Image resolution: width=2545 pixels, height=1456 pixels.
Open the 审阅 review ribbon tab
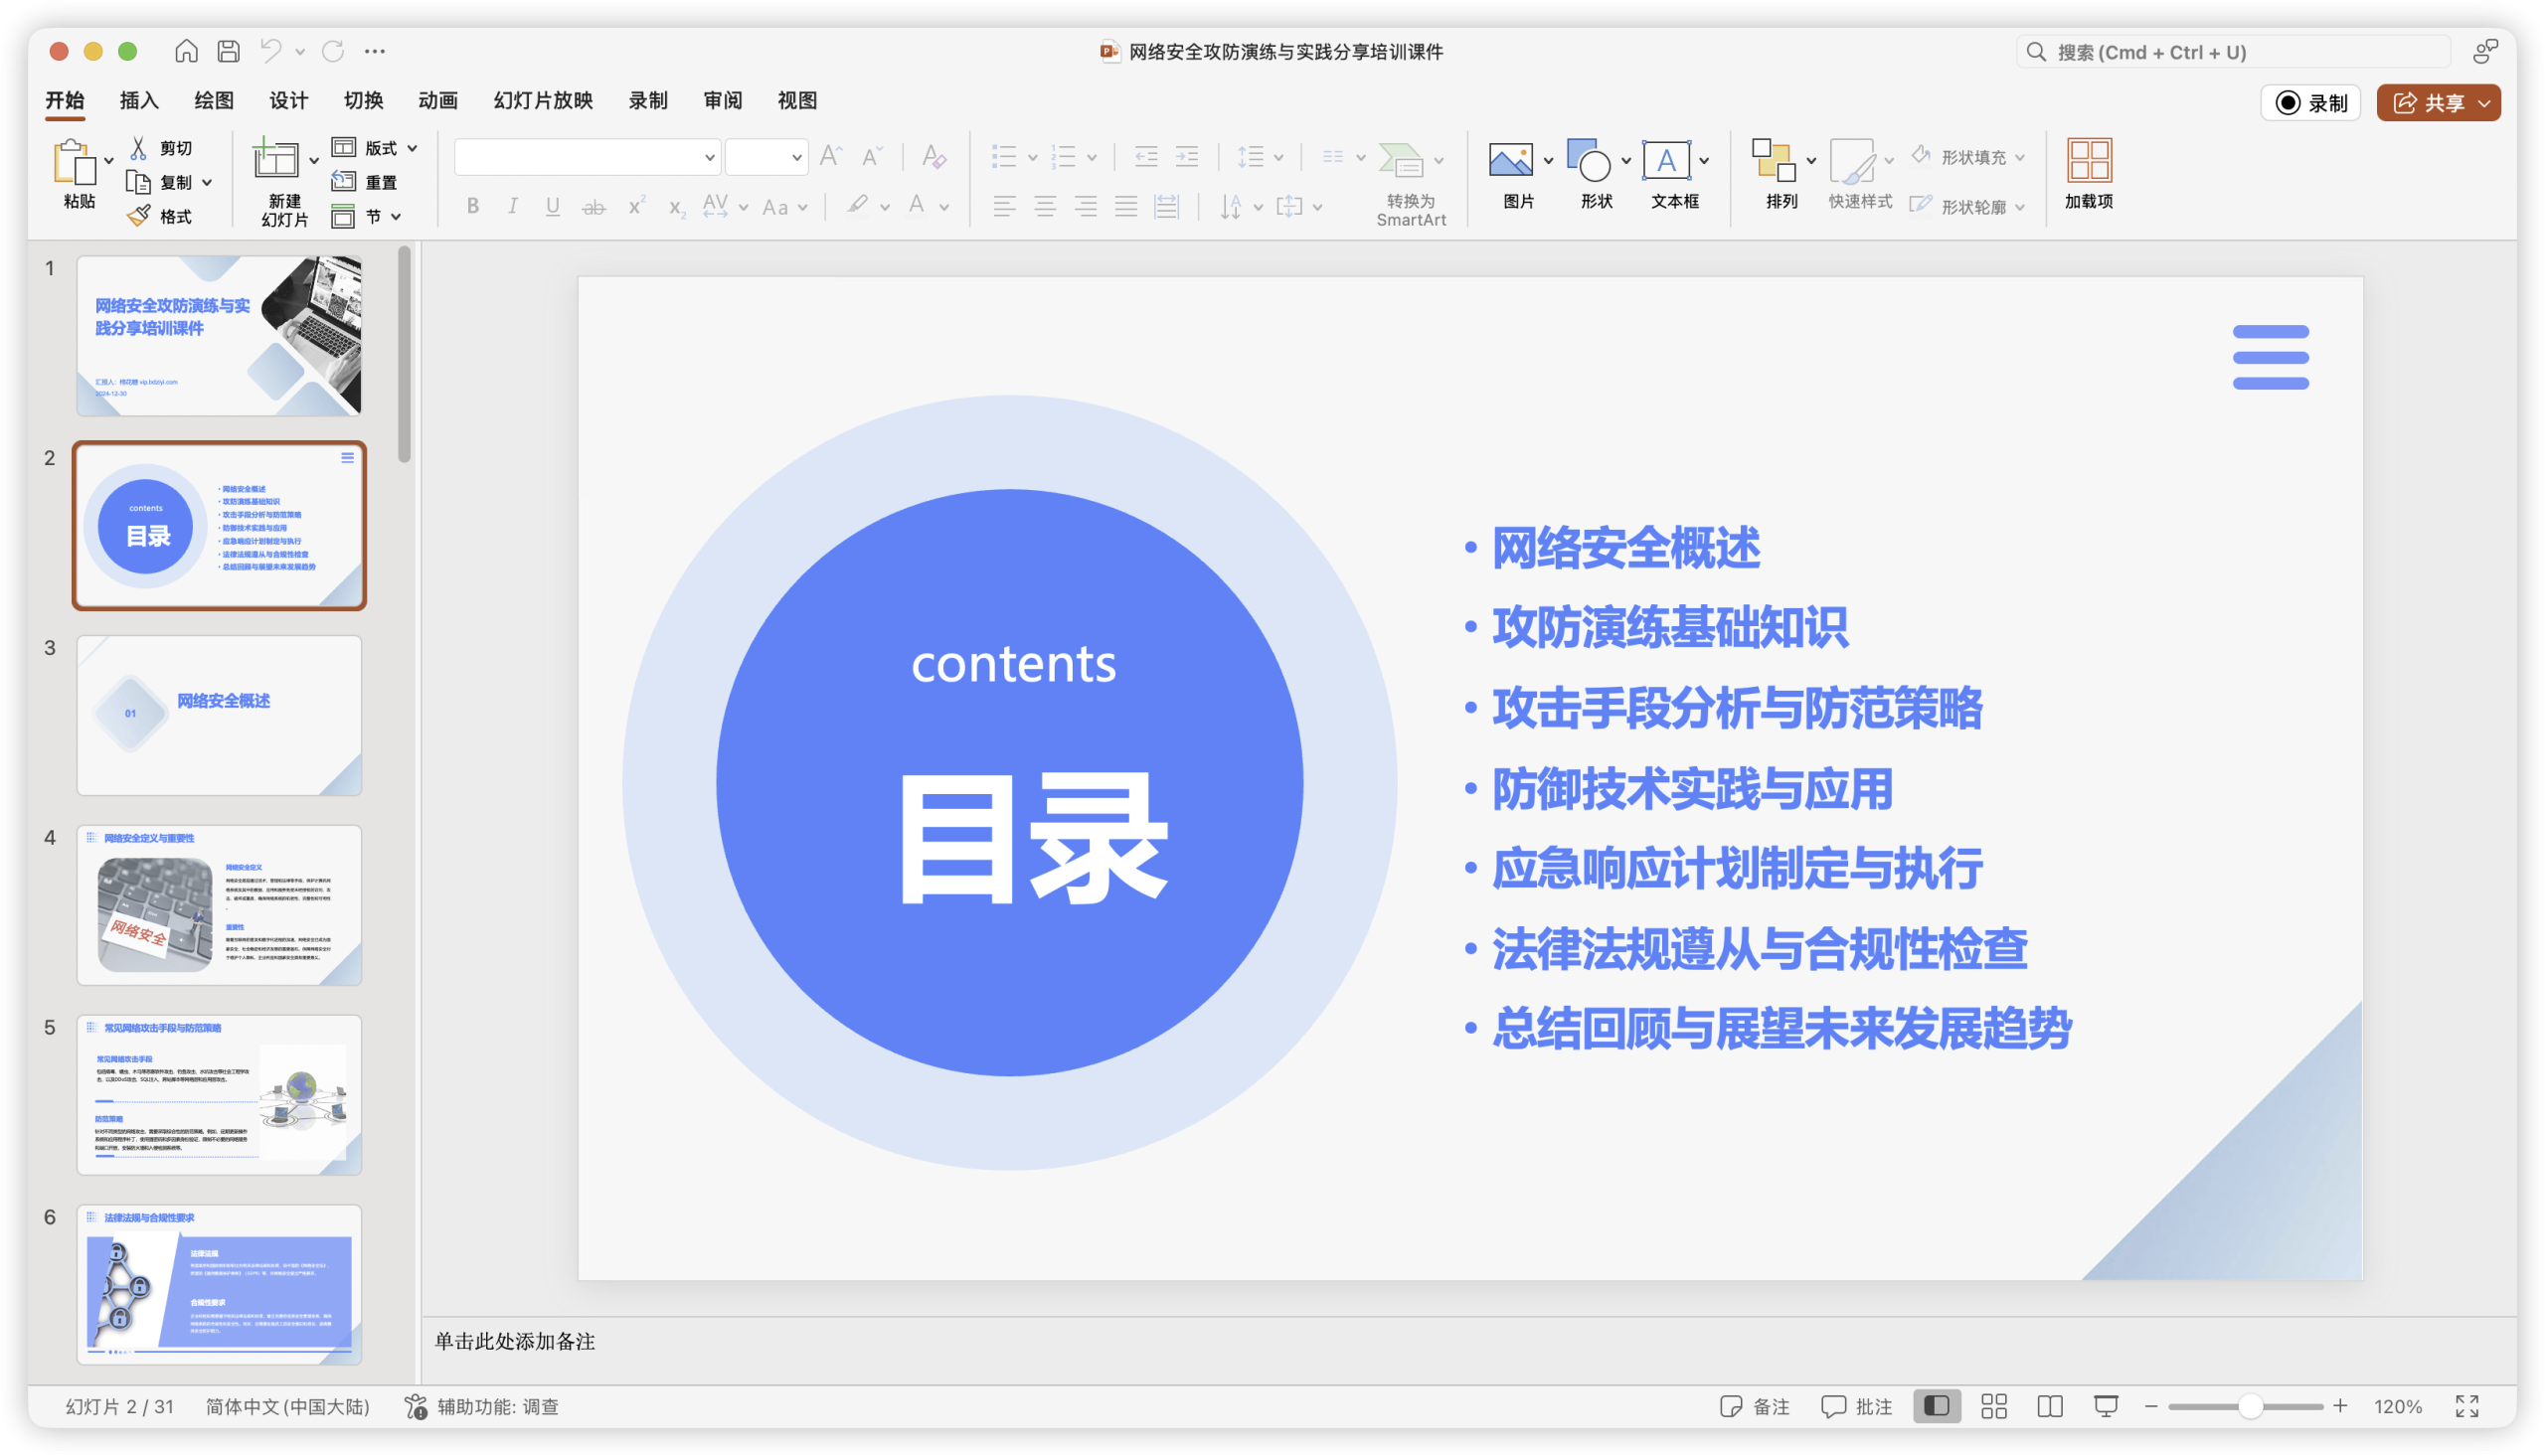tap(722, 100)
